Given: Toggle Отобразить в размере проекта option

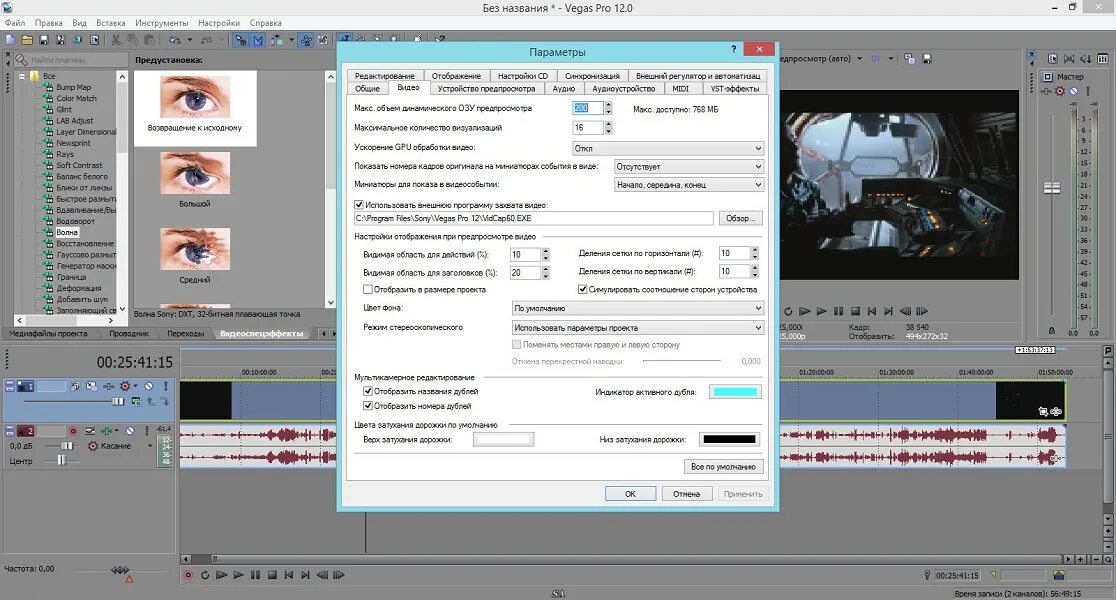Looking at the screenshot, I should (x=369, y=290).
